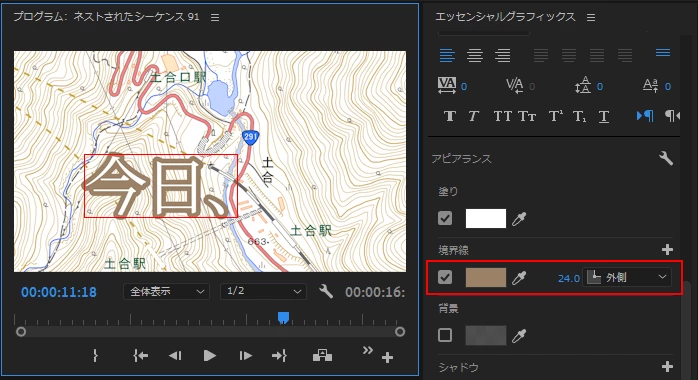Open Program monitor wrench settings
This screenshot has width=698, height=380.
pyautogui.click(x=326, y=291)
